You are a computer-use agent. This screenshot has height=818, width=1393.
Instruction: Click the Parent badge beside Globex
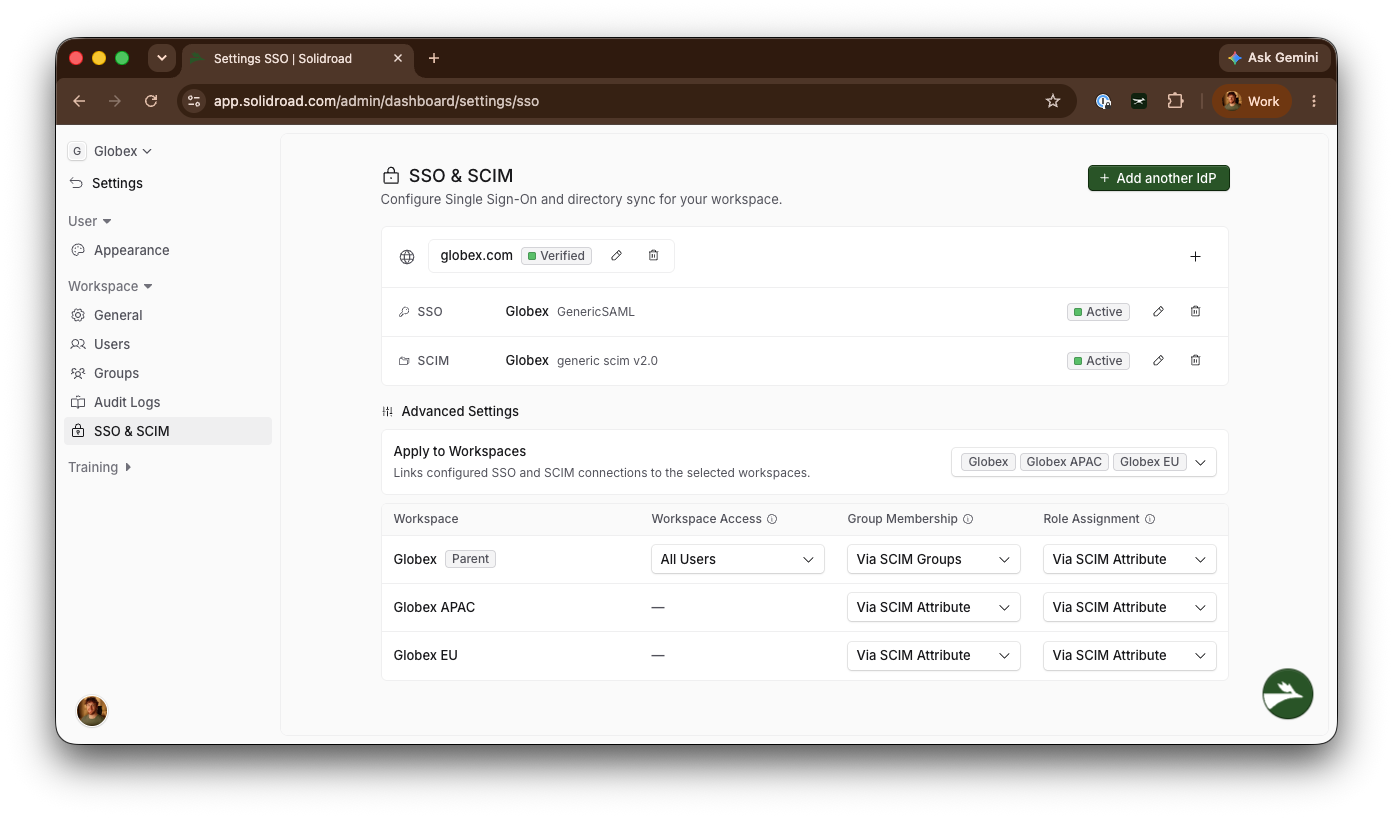470,559
